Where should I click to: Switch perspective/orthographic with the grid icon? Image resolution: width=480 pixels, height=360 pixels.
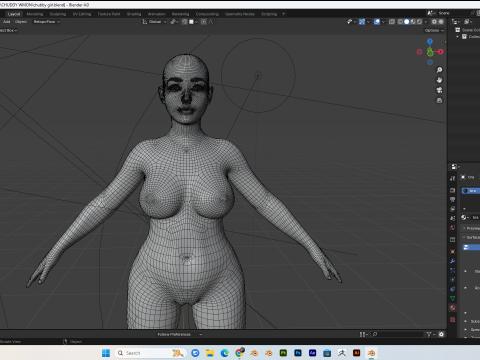pos(439,100)
